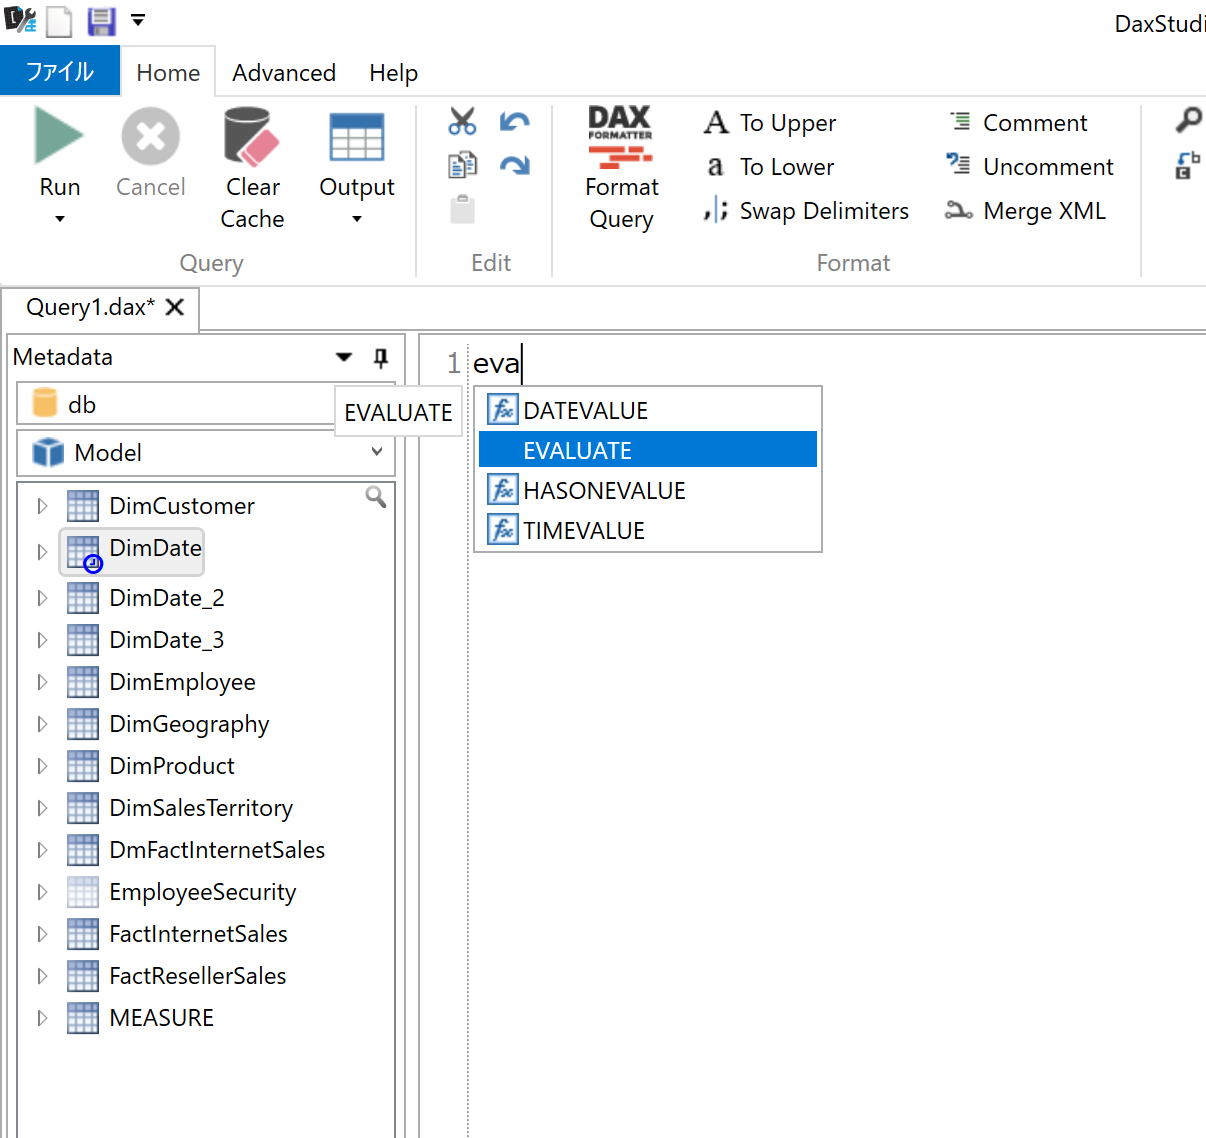The image size is (1206, 1138).
Task: Click the Replace icon in ribbon
Action: pyautogui.click(x=1188, y=165)
